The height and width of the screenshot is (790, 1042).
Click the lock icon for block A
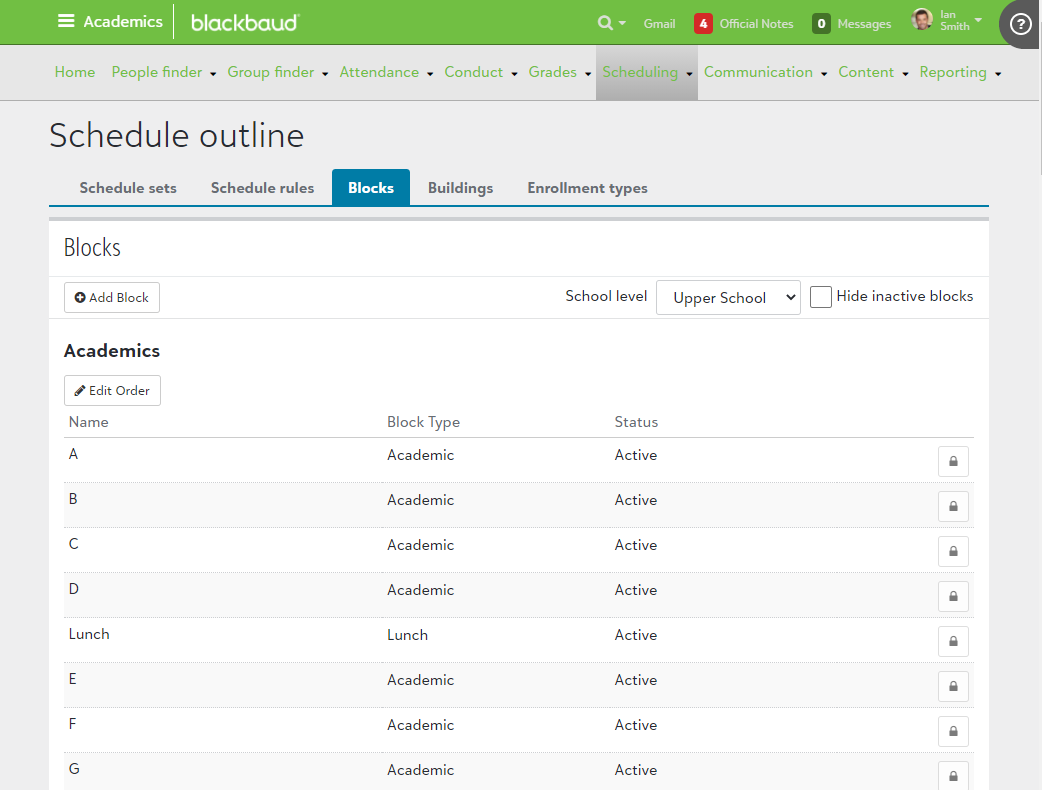pyautogui.click(x=953, y=461)
